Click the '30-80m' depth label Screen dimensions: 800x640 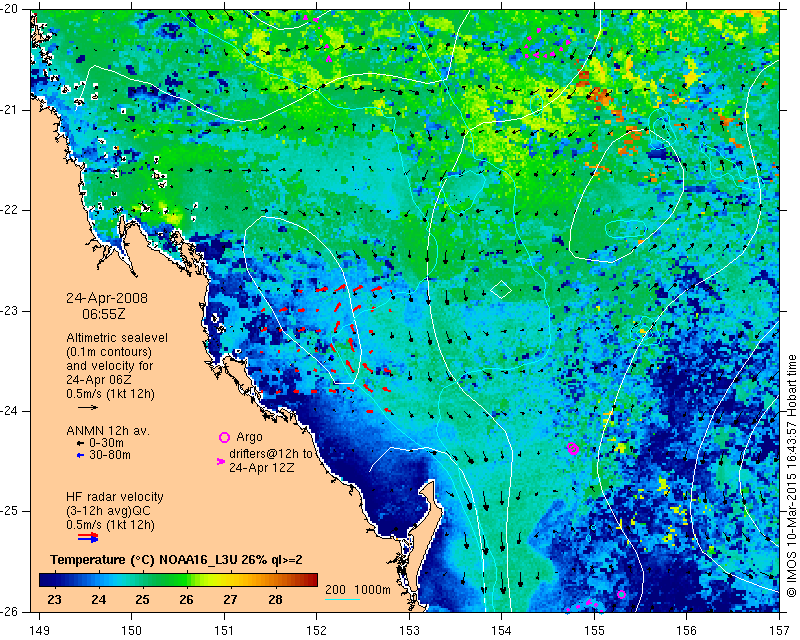tap(110, 455)
